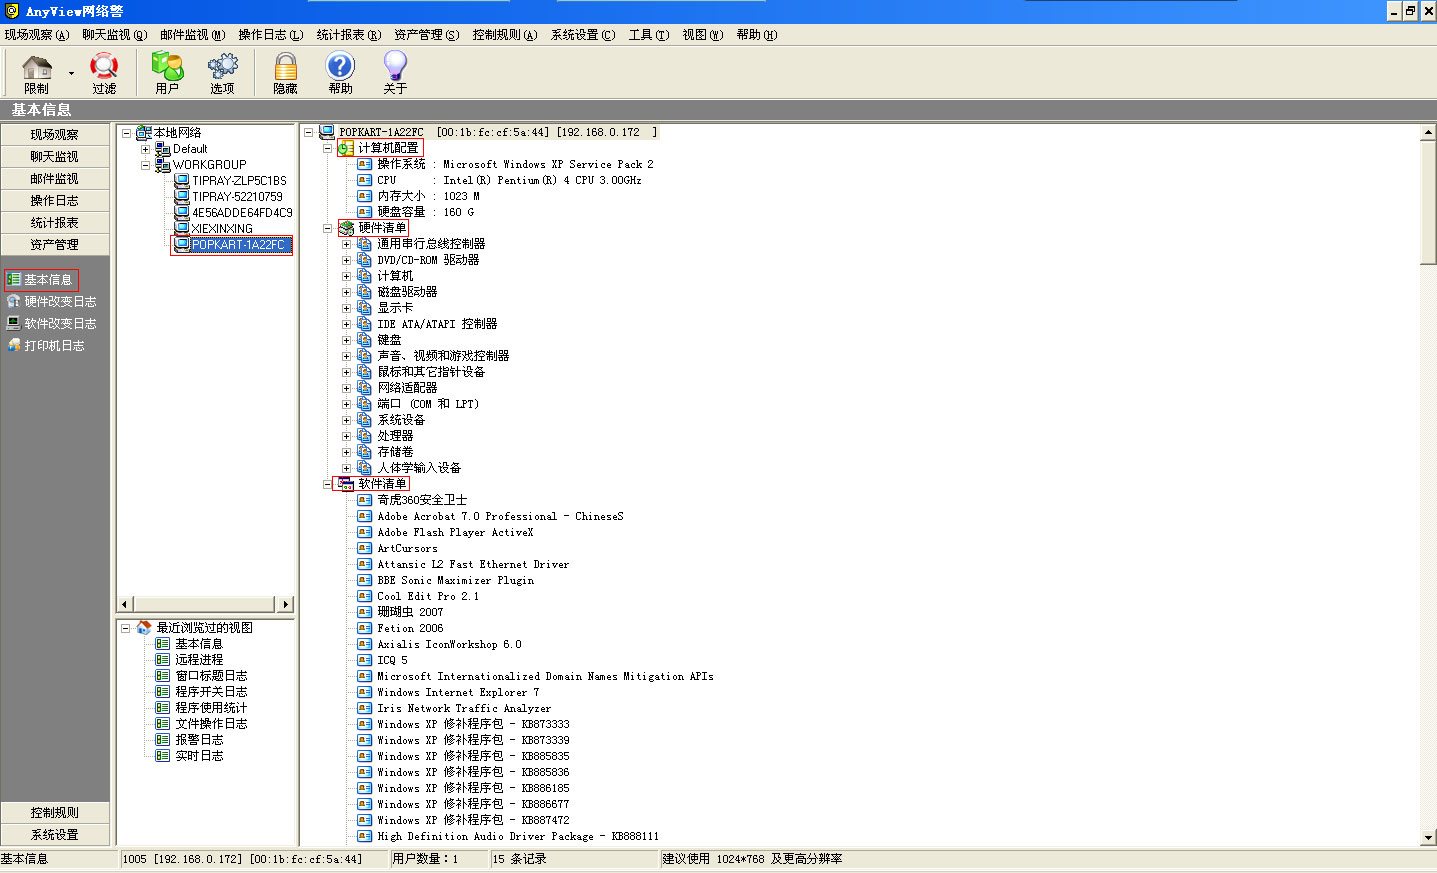Click the 系统设置 sidebar button
Viewport: 1437px width, 873px height.
point(54,834)
